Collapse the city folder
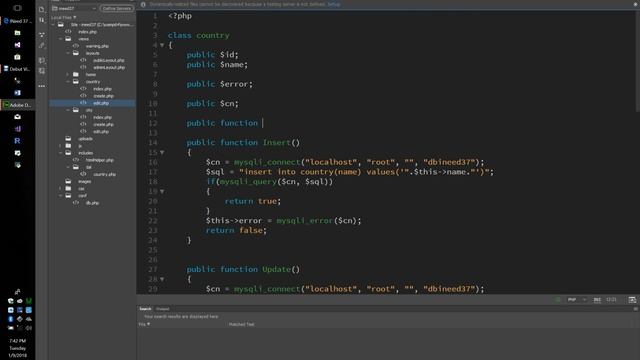Image resolution: width=640 pixels, height=360 pixels. pyautogui.click(x=68, y=110)
